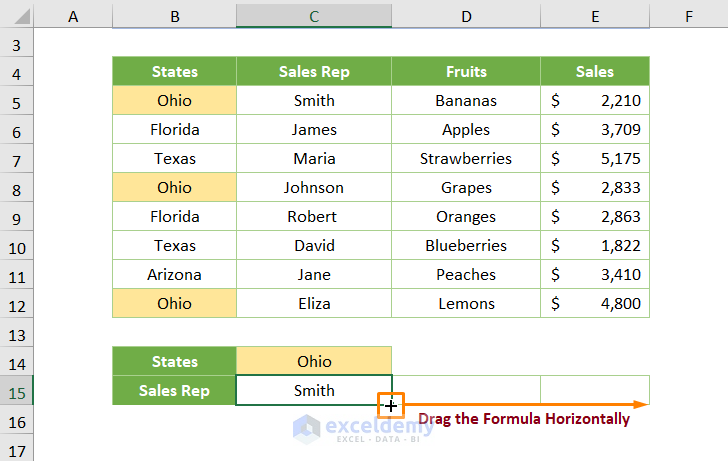Select the empty cell D15
Viewport: 728px width, 461px height.
(x=466, y=389)
